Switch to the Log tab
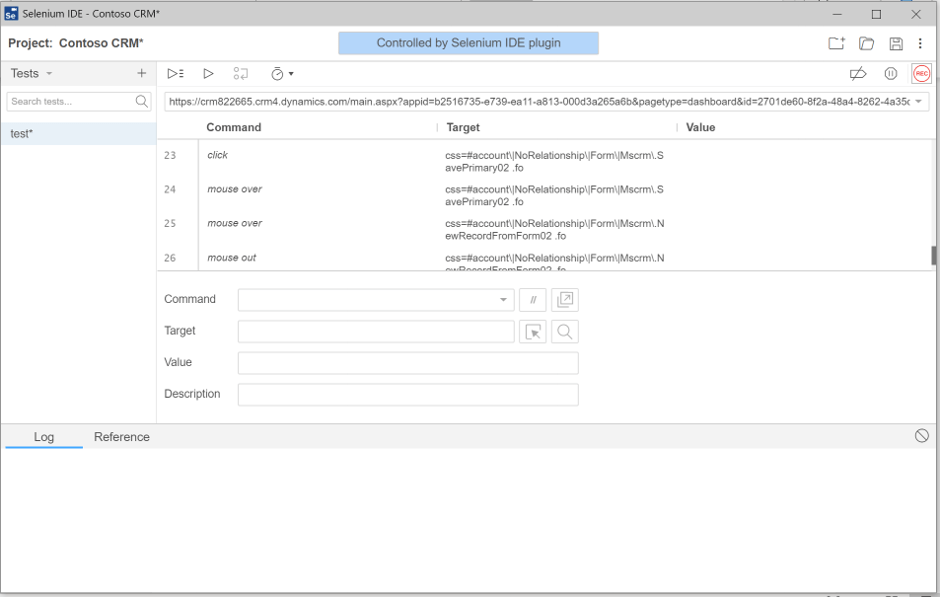The width and height of the screenshot is (940, 597). click(x=44, y=437)
